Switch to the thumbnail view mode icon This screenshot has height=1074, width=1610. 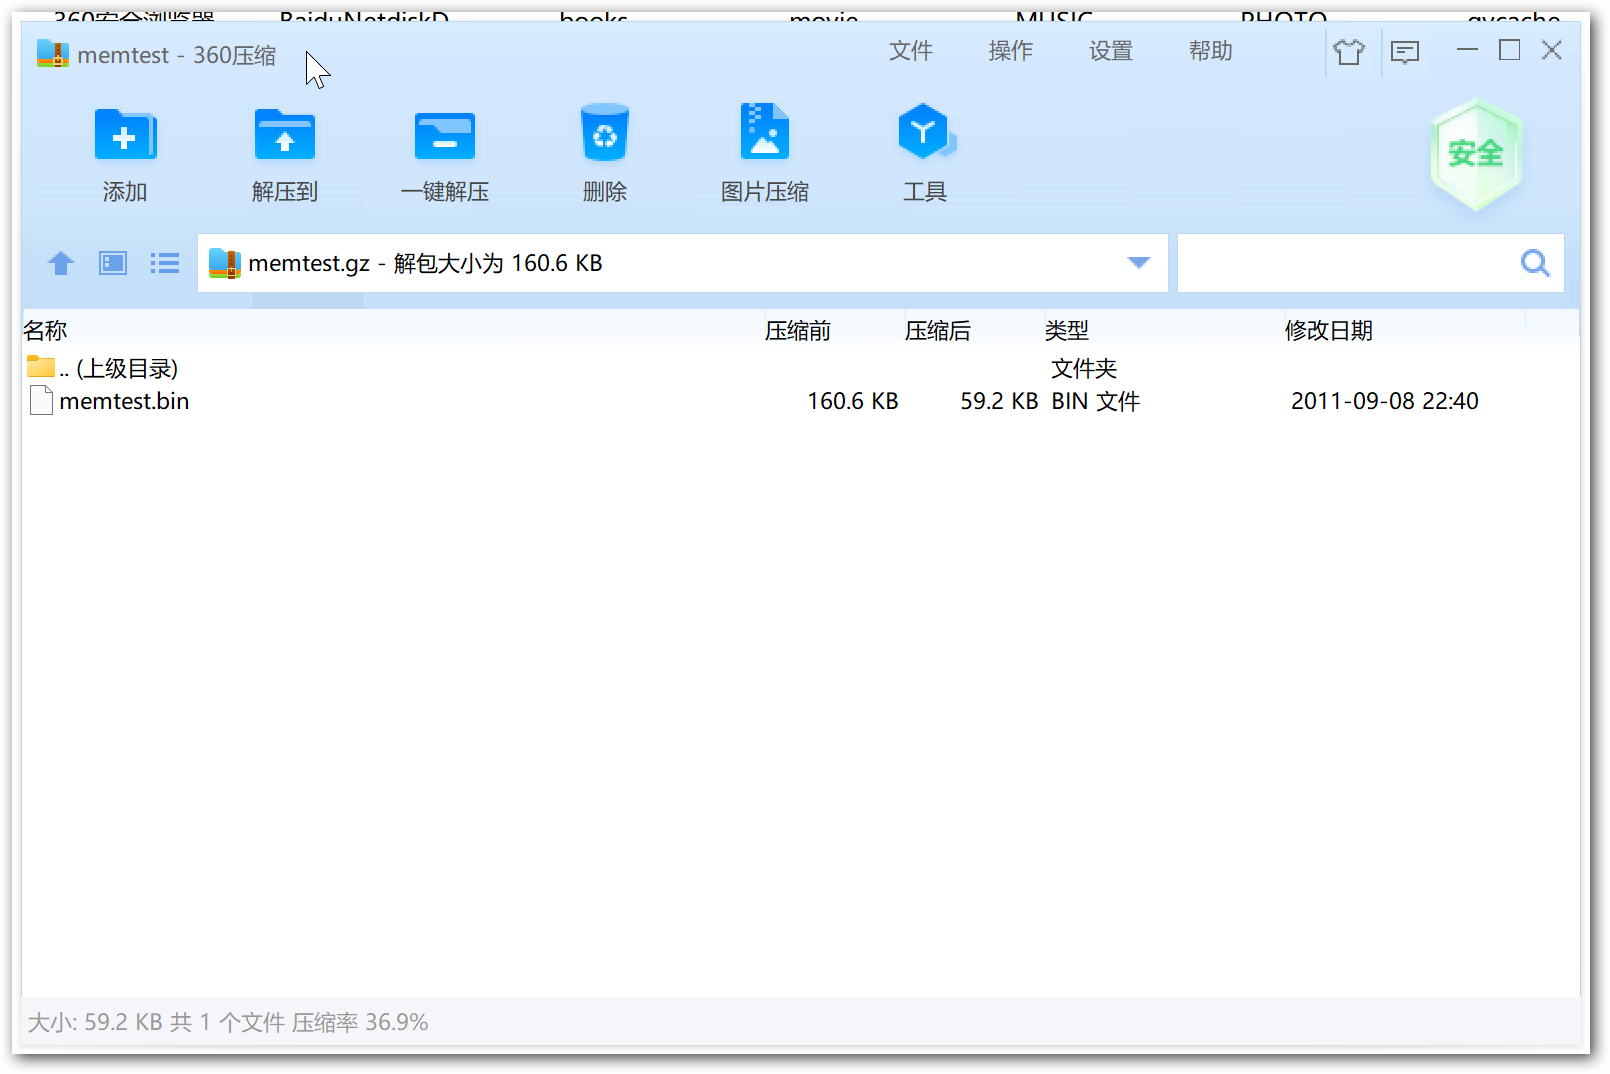[113, 263]
